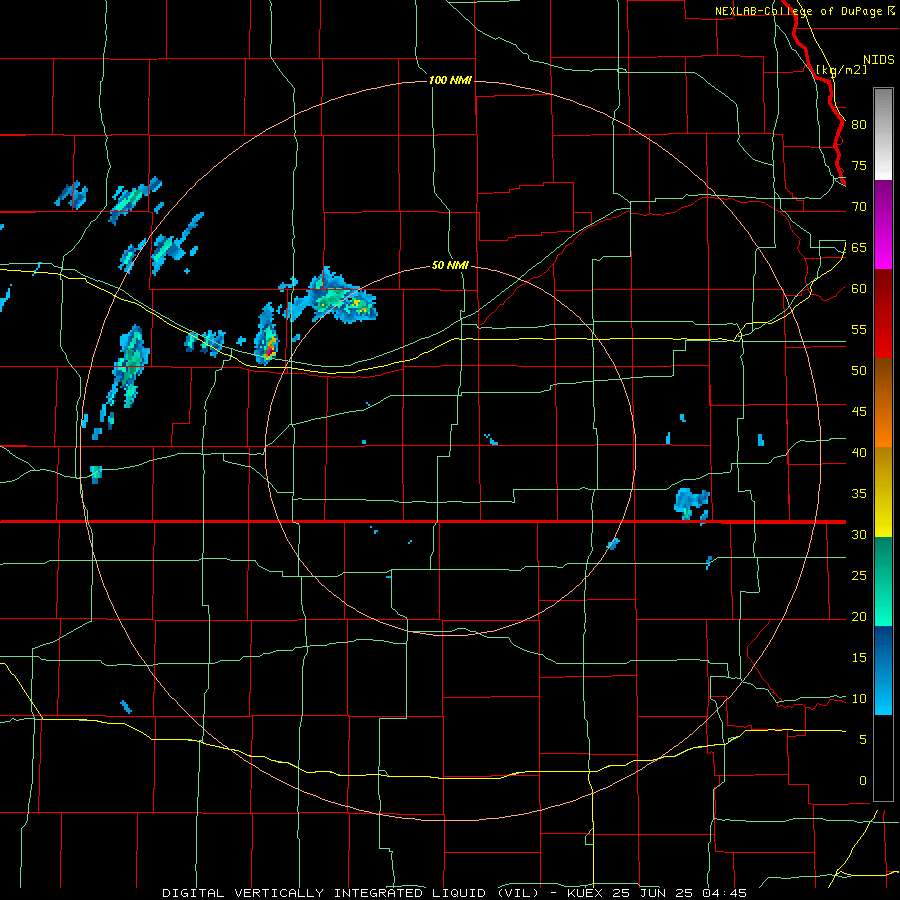Click the product title text at bottom
Viewport: 900px width, 900px height.
455,893
